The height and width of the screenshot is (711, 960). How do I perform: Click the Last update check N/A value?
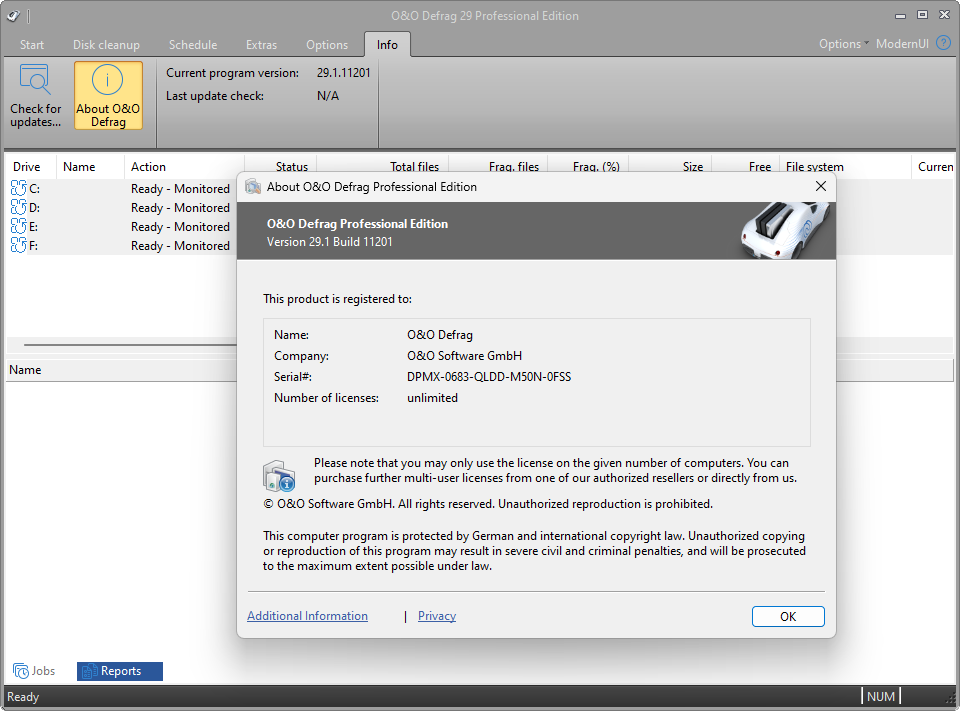click(328, 96)
